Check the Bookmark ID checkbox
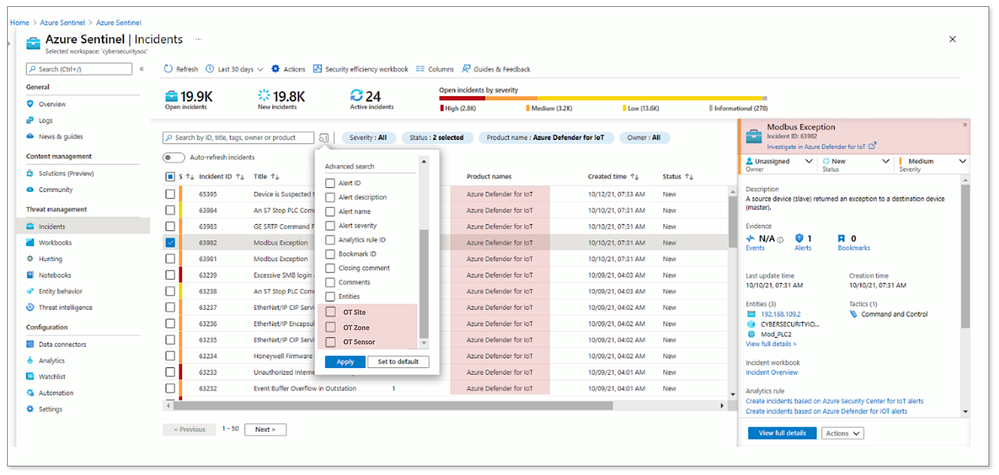This screenshot has width=999, height=475. click(x=330, y=254)
